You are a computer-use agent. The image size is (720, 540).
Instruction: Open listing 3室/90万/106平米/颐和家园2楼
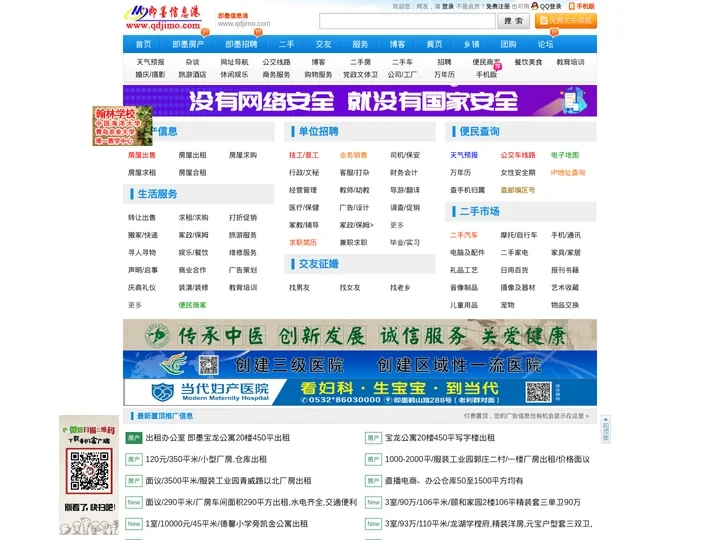[x=483, y=502]
